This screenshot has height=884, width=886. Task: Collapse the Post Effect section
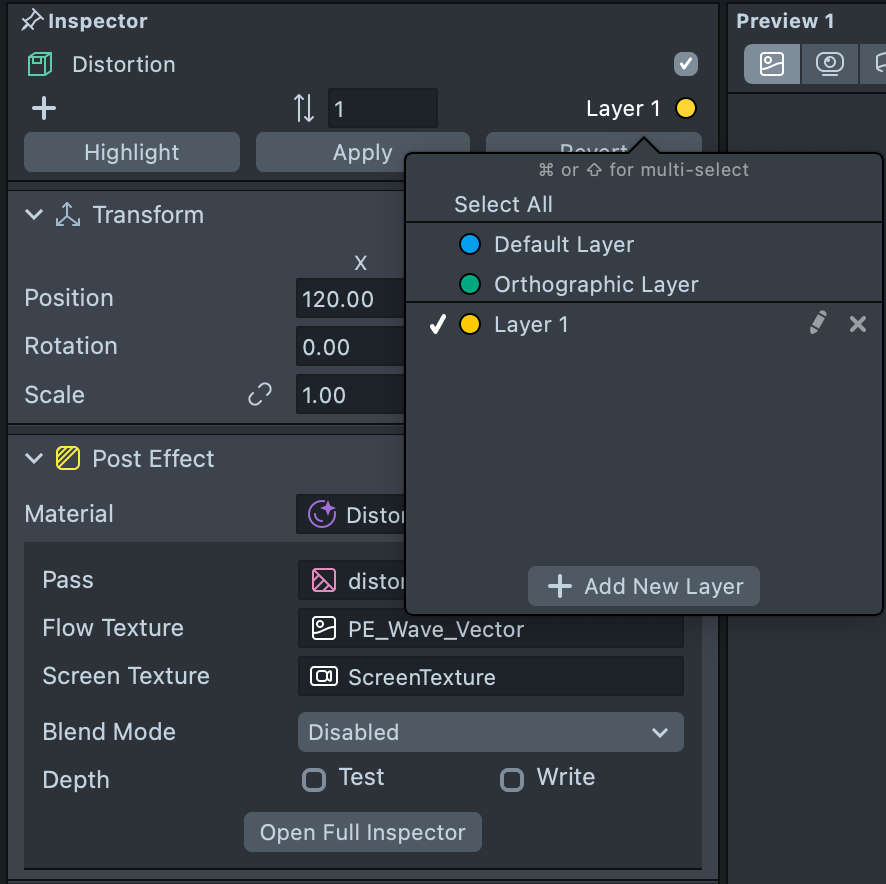click(34, 459)
